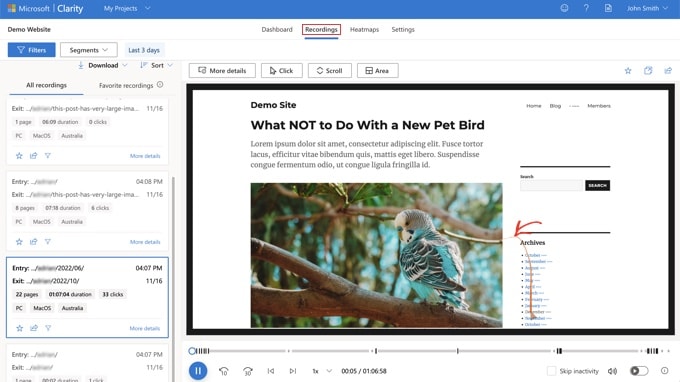Open the feedback smiley icon in header
Image resolution: width=680 pixels, height=382 pixels.
click(564, 8)
